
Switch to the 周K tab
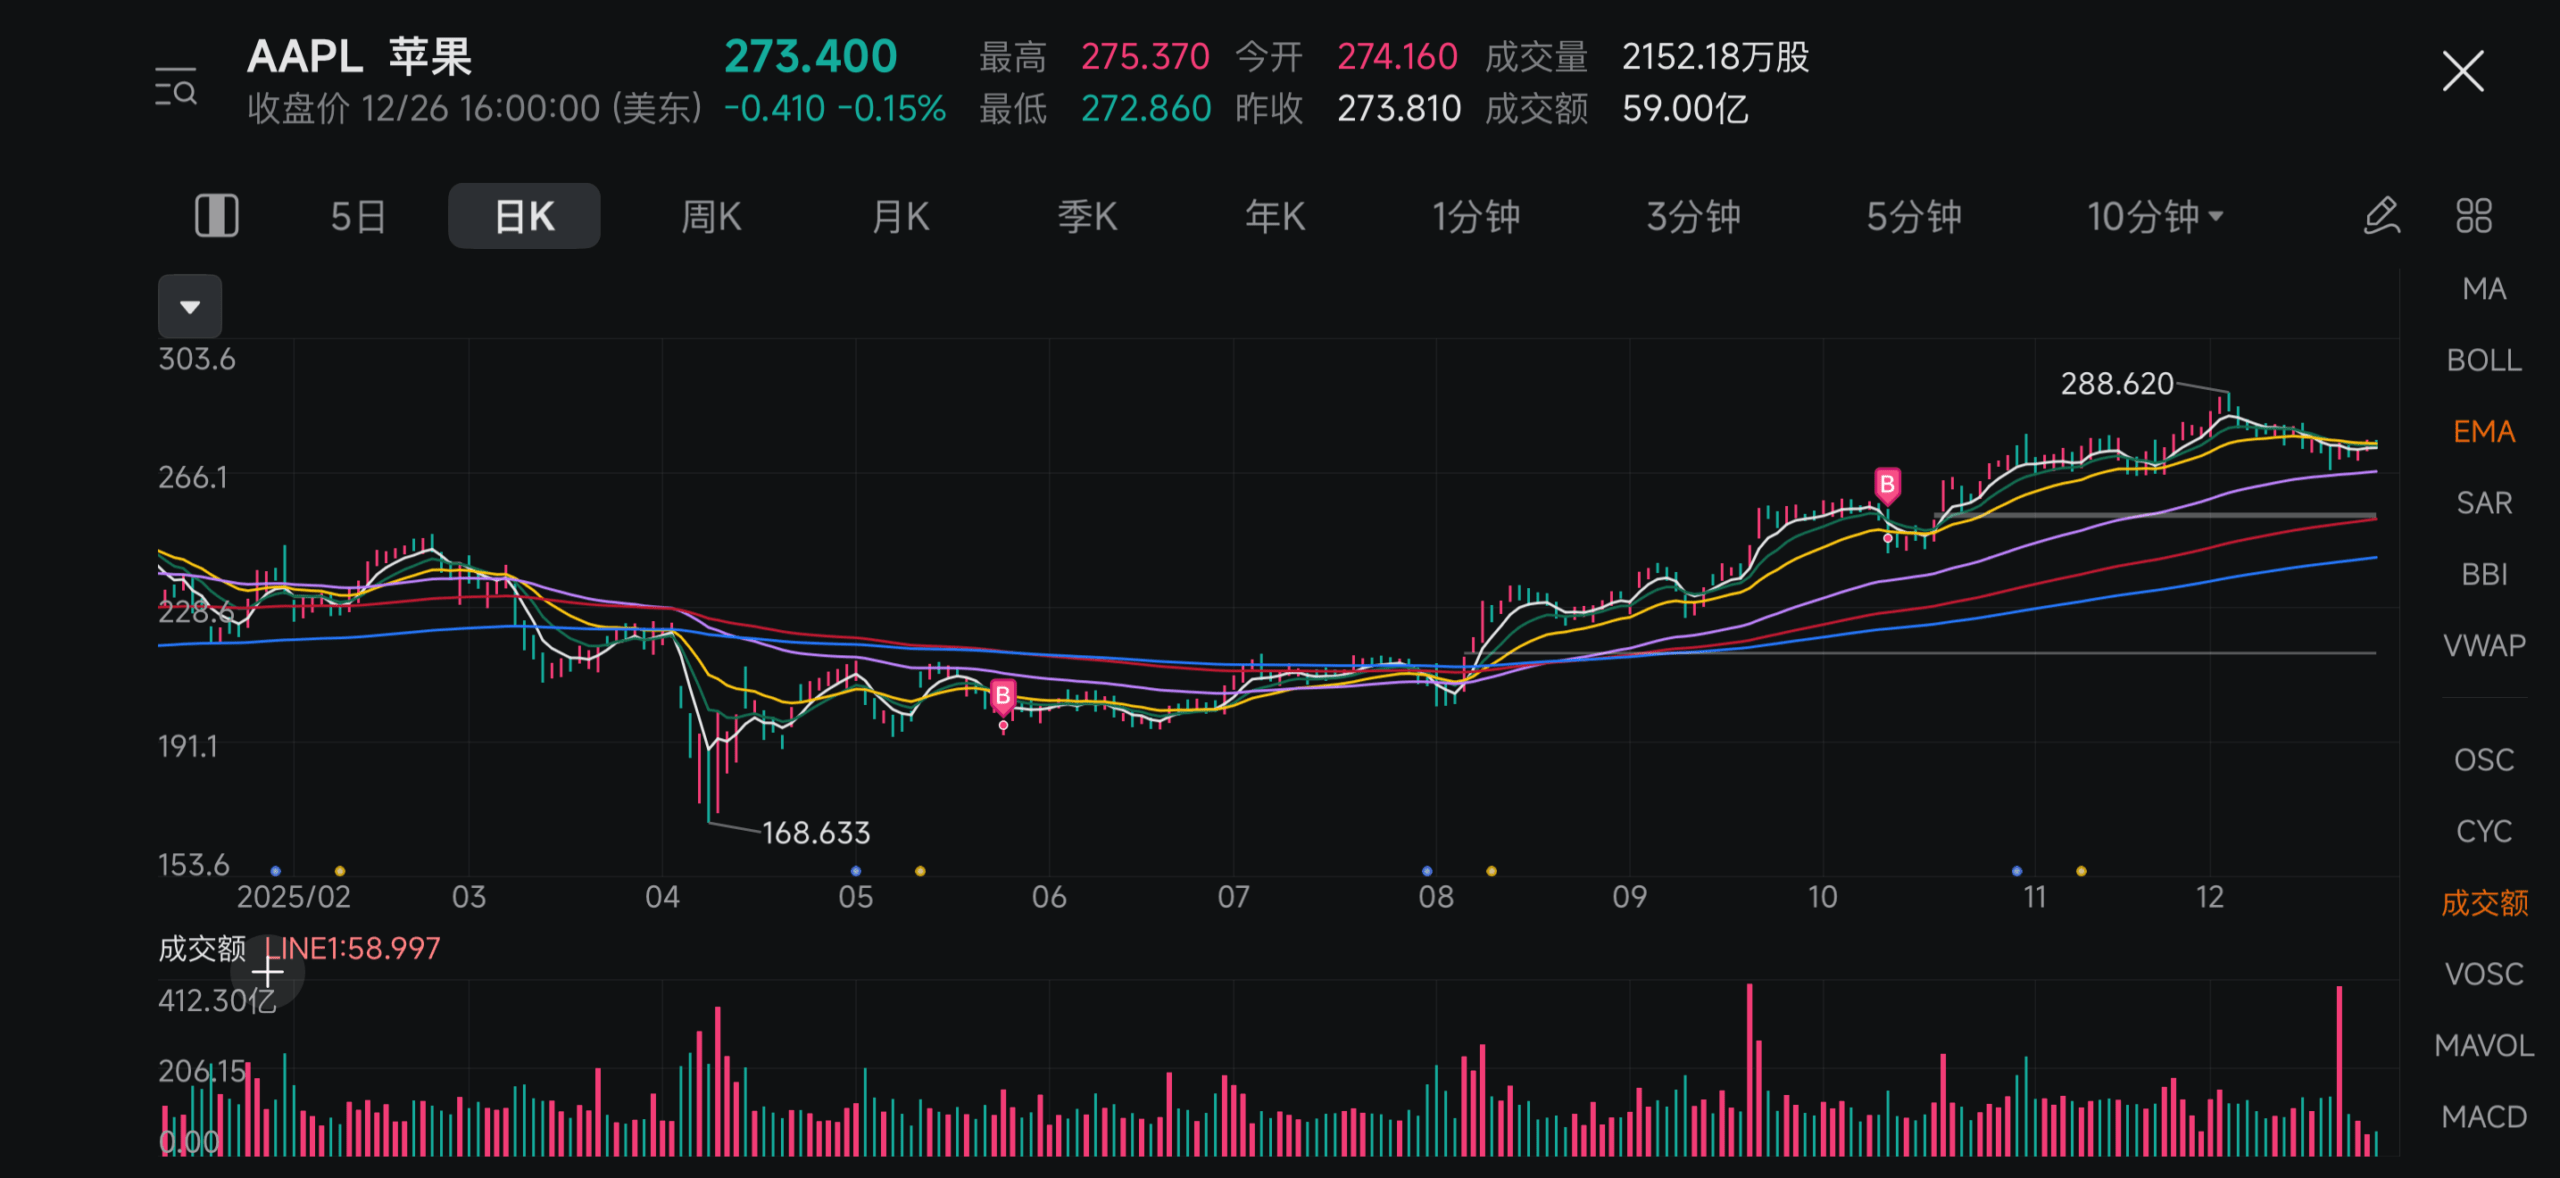point(711,216)
